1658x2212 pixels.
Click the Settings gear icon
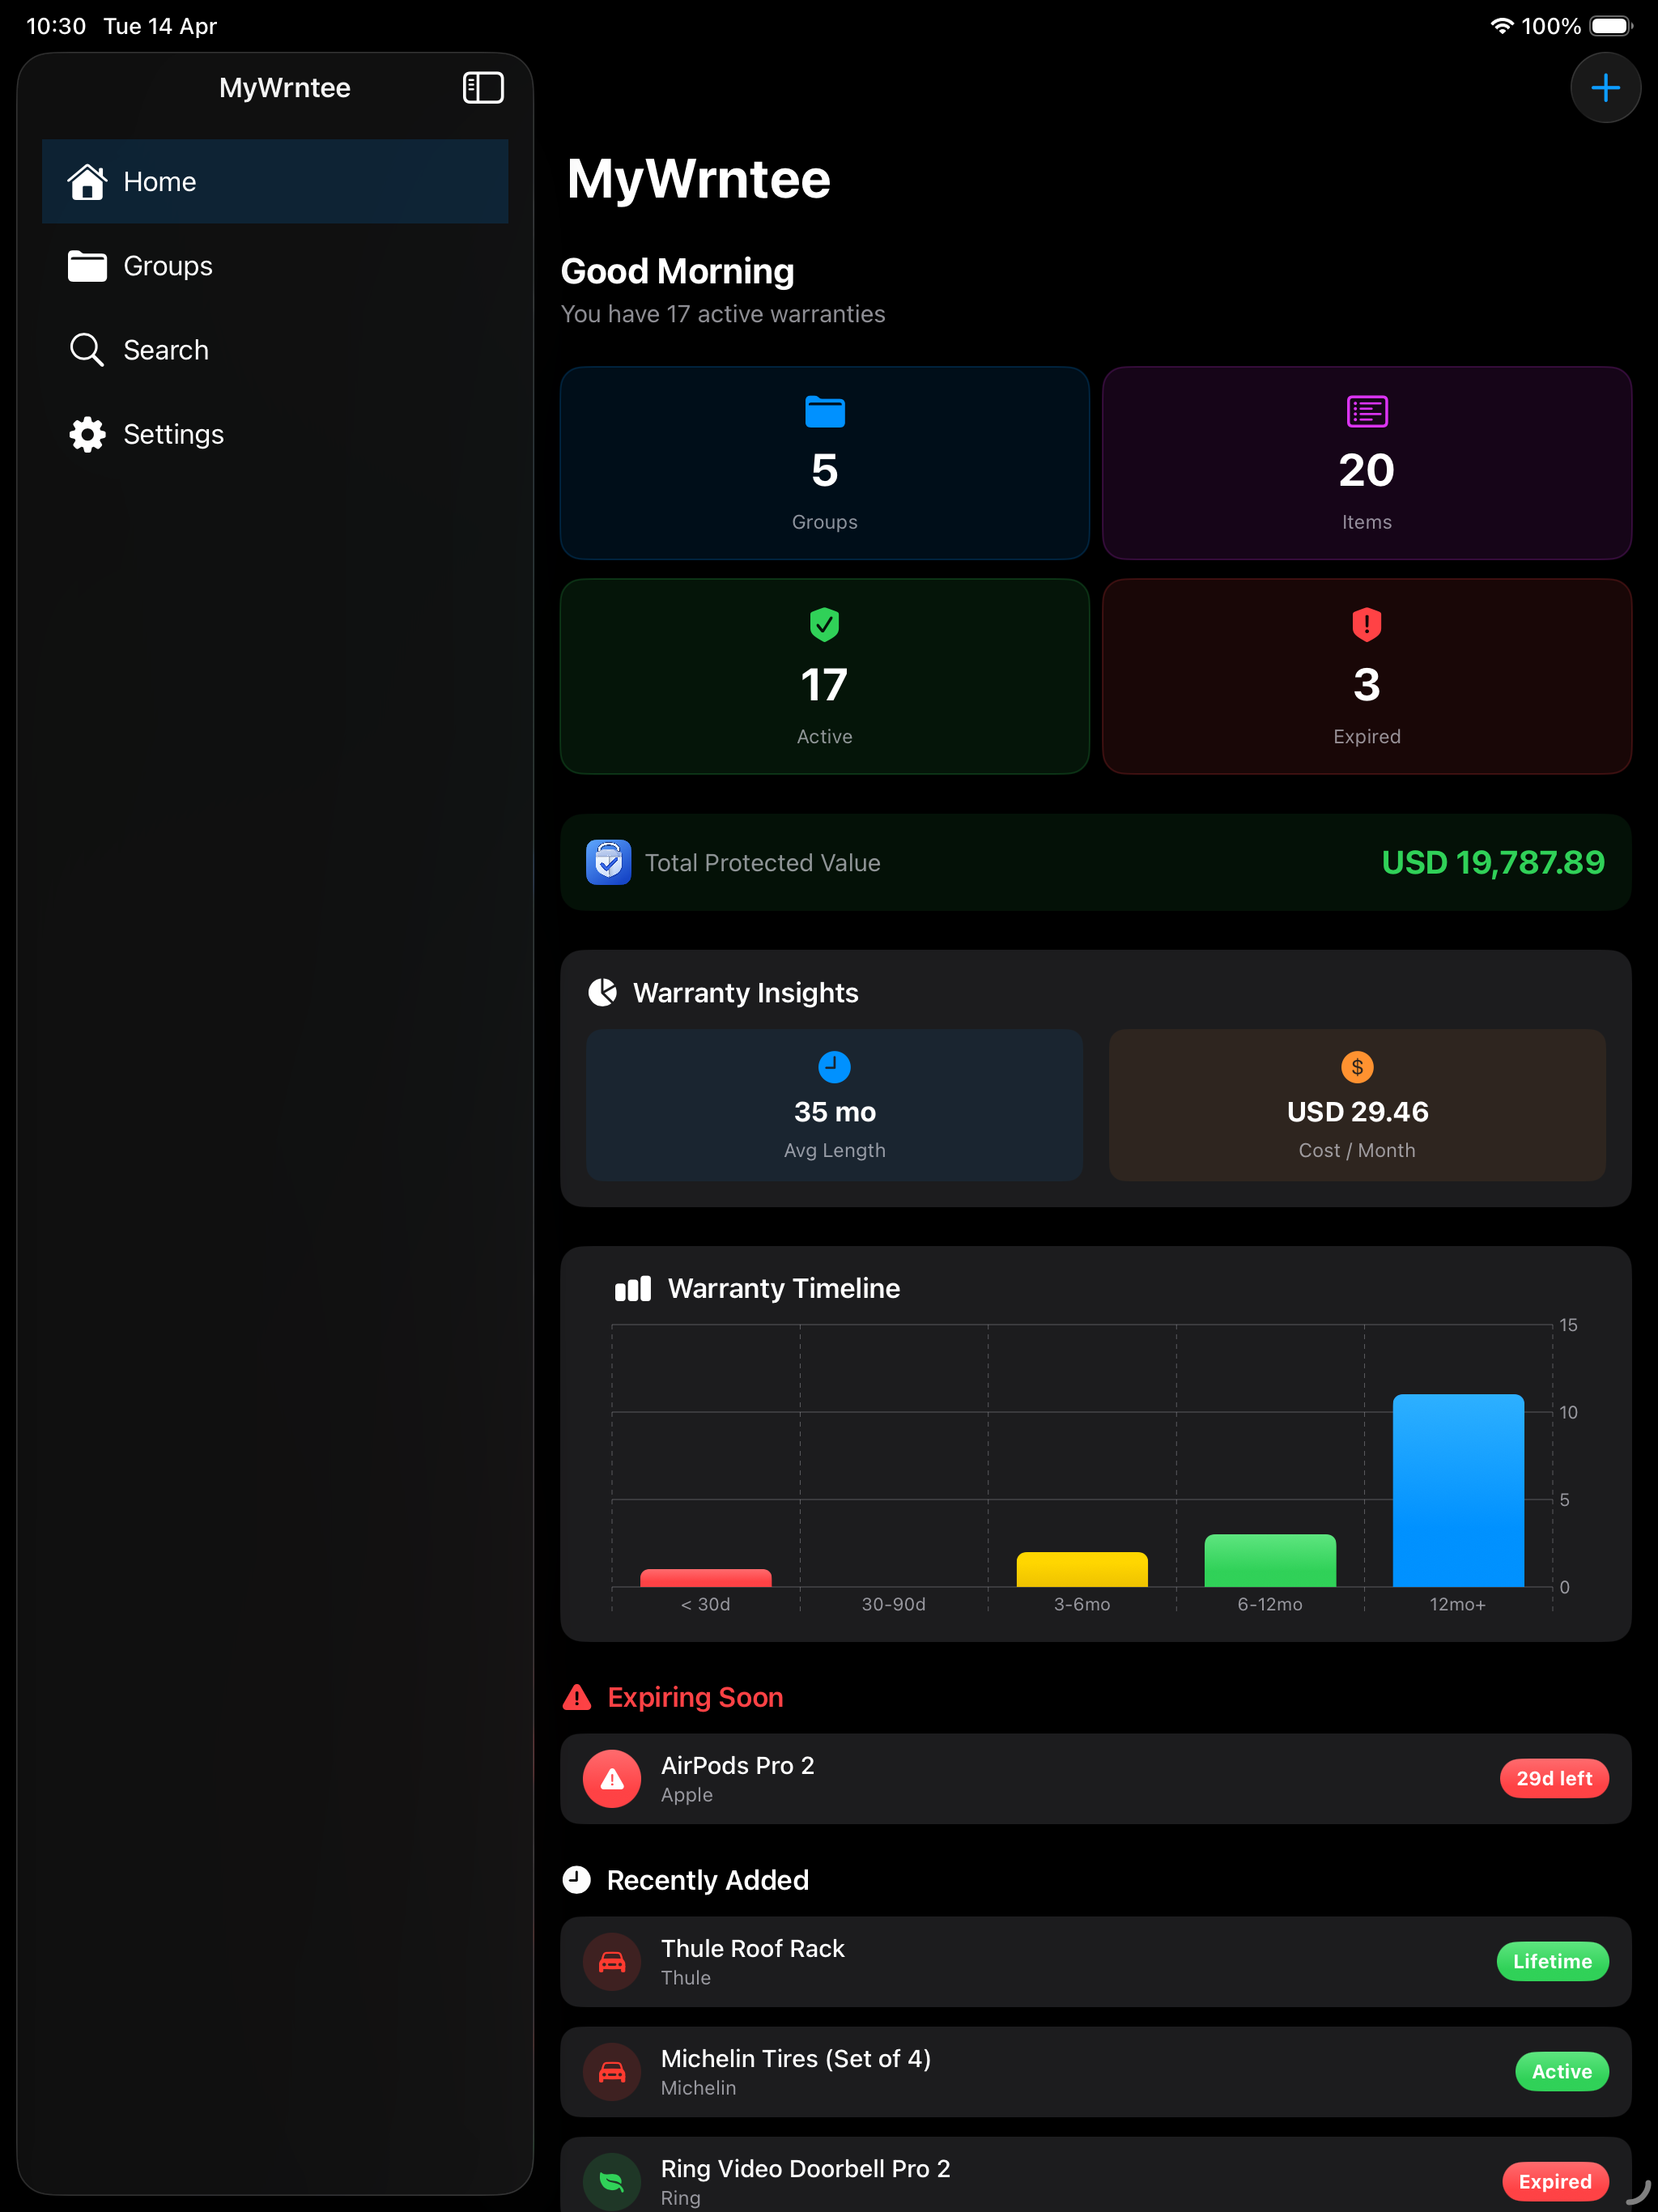click(x=87, y=434)
